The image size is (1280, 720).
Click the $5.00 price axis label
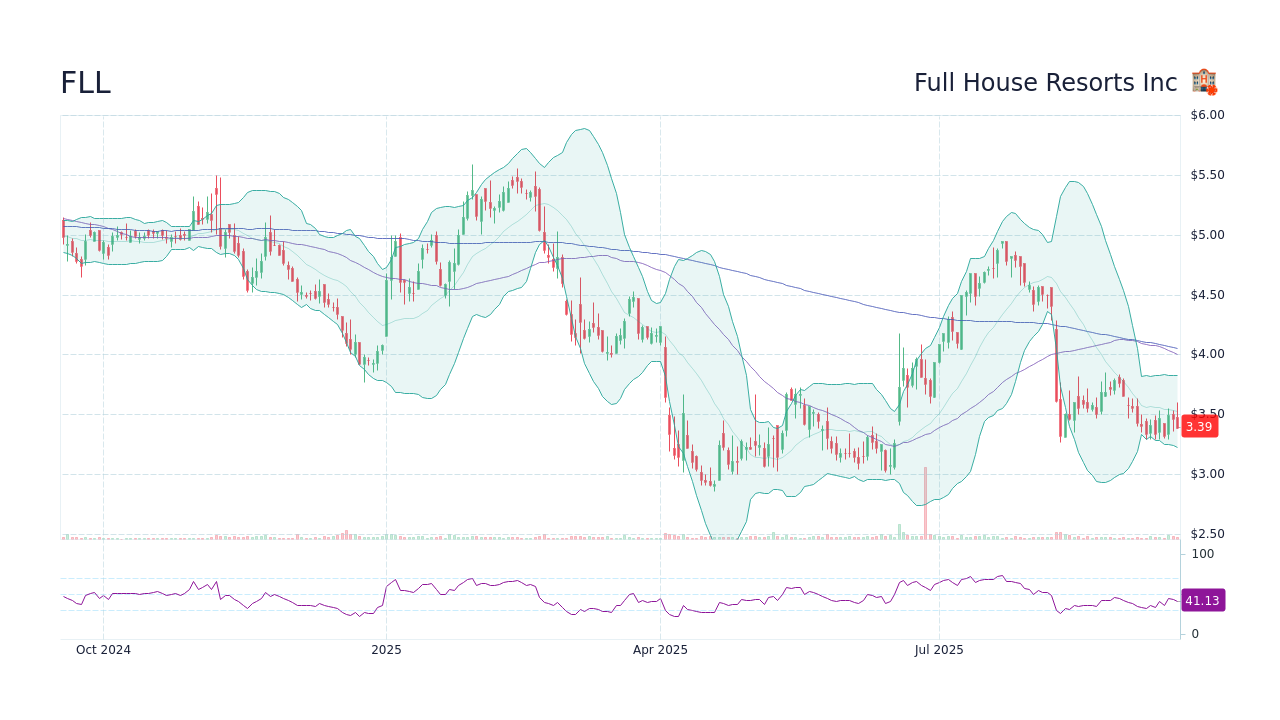tap(1207, 235)
